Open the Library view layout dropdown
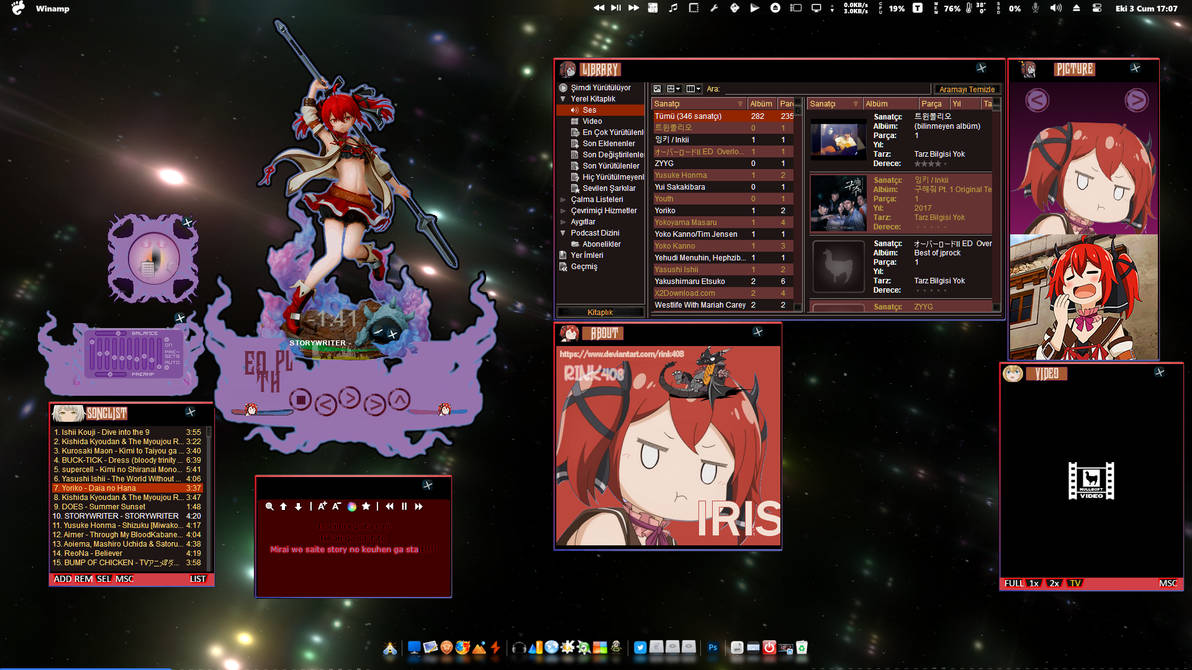 pos(674,89)
